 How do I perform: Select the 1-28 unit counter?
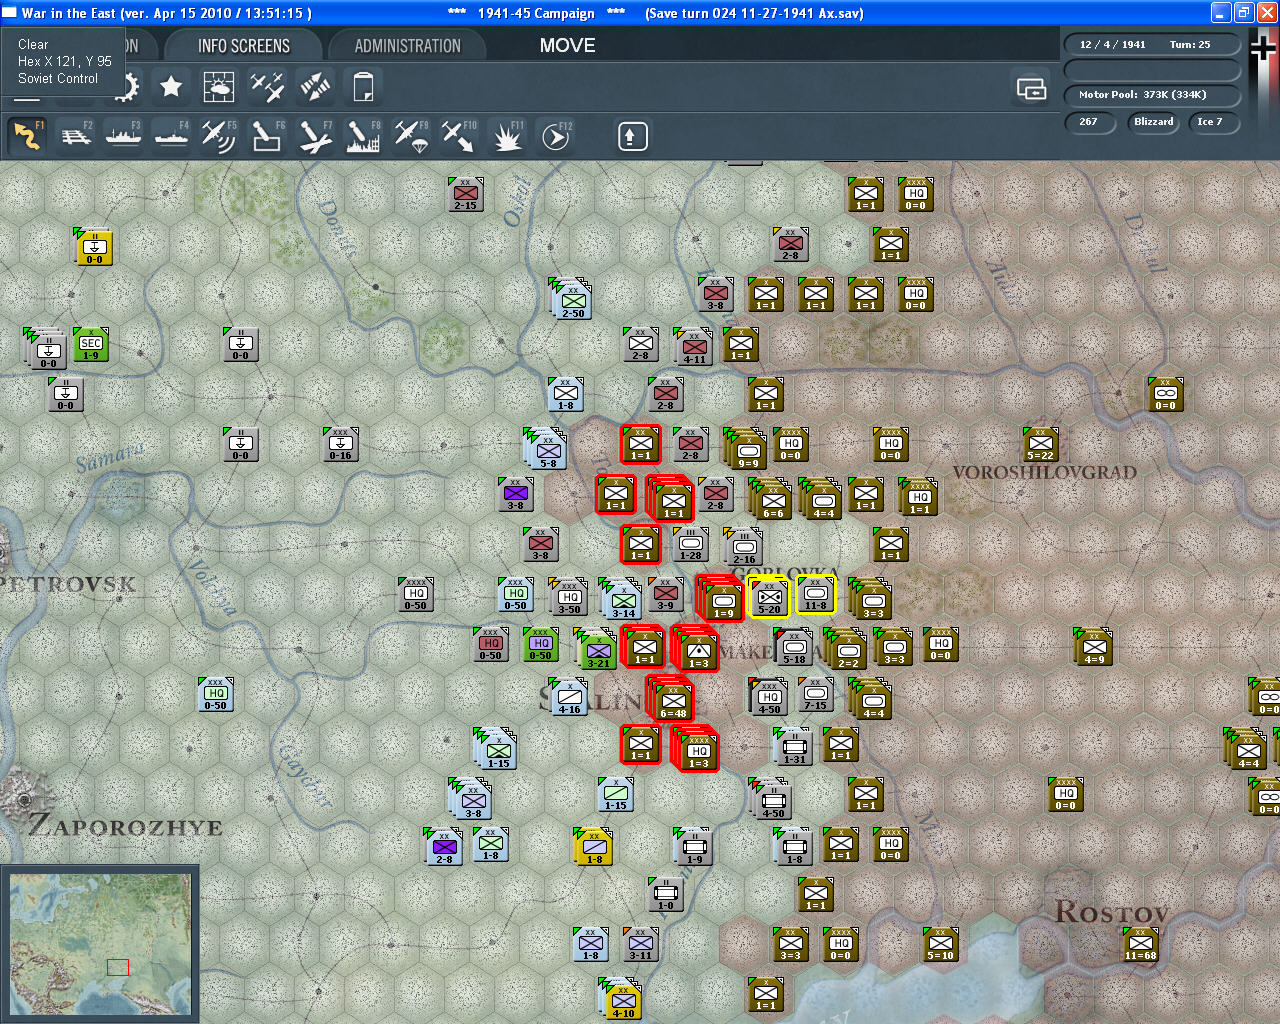691,545
